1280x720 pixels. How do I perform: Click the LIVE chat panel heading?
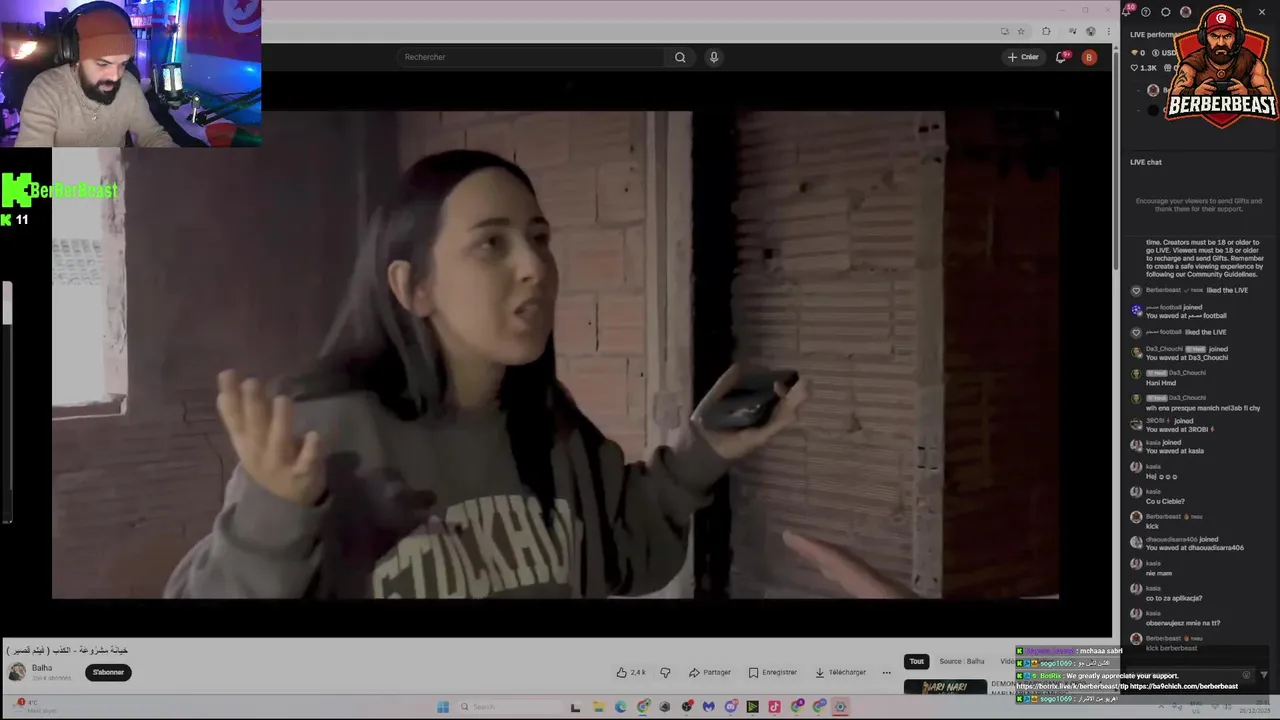coord(1146,162)
